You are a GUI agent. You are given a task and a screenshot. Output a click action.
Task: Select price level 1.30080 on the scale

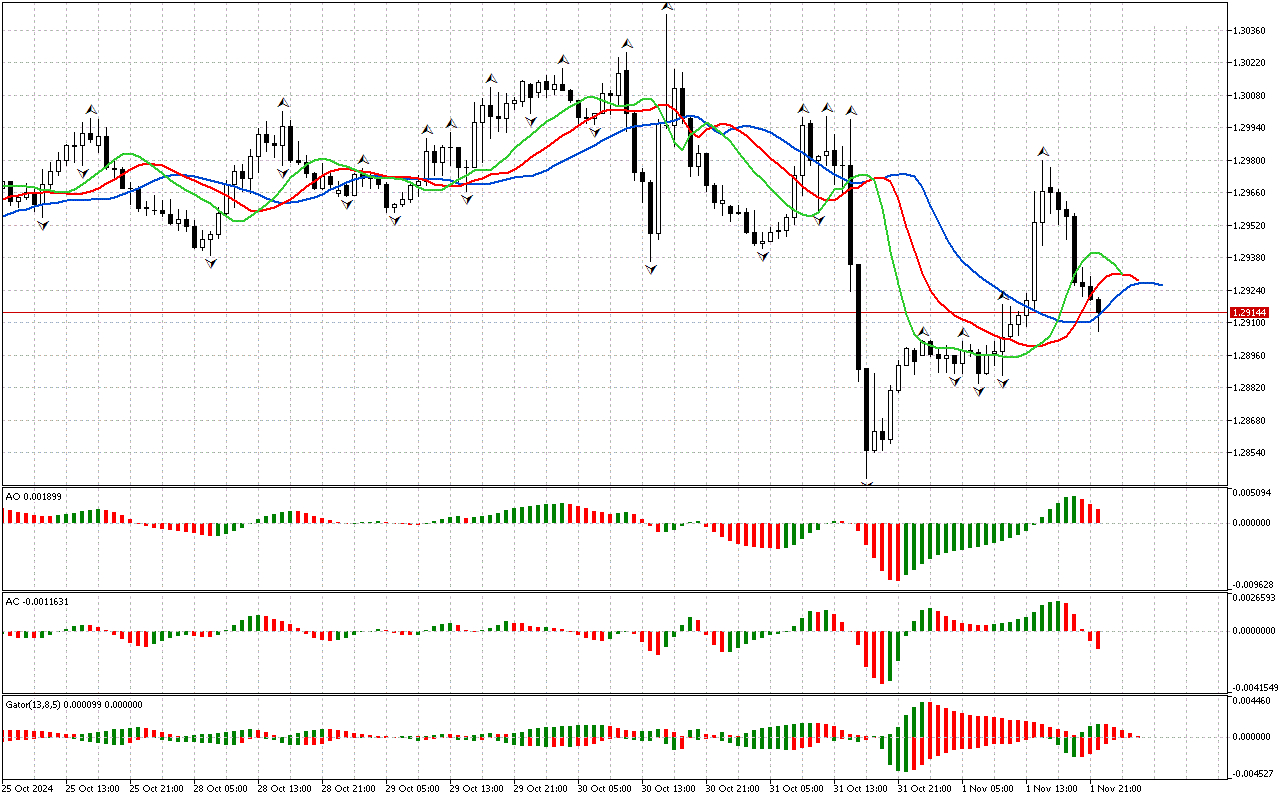[x=1249, y=96]
